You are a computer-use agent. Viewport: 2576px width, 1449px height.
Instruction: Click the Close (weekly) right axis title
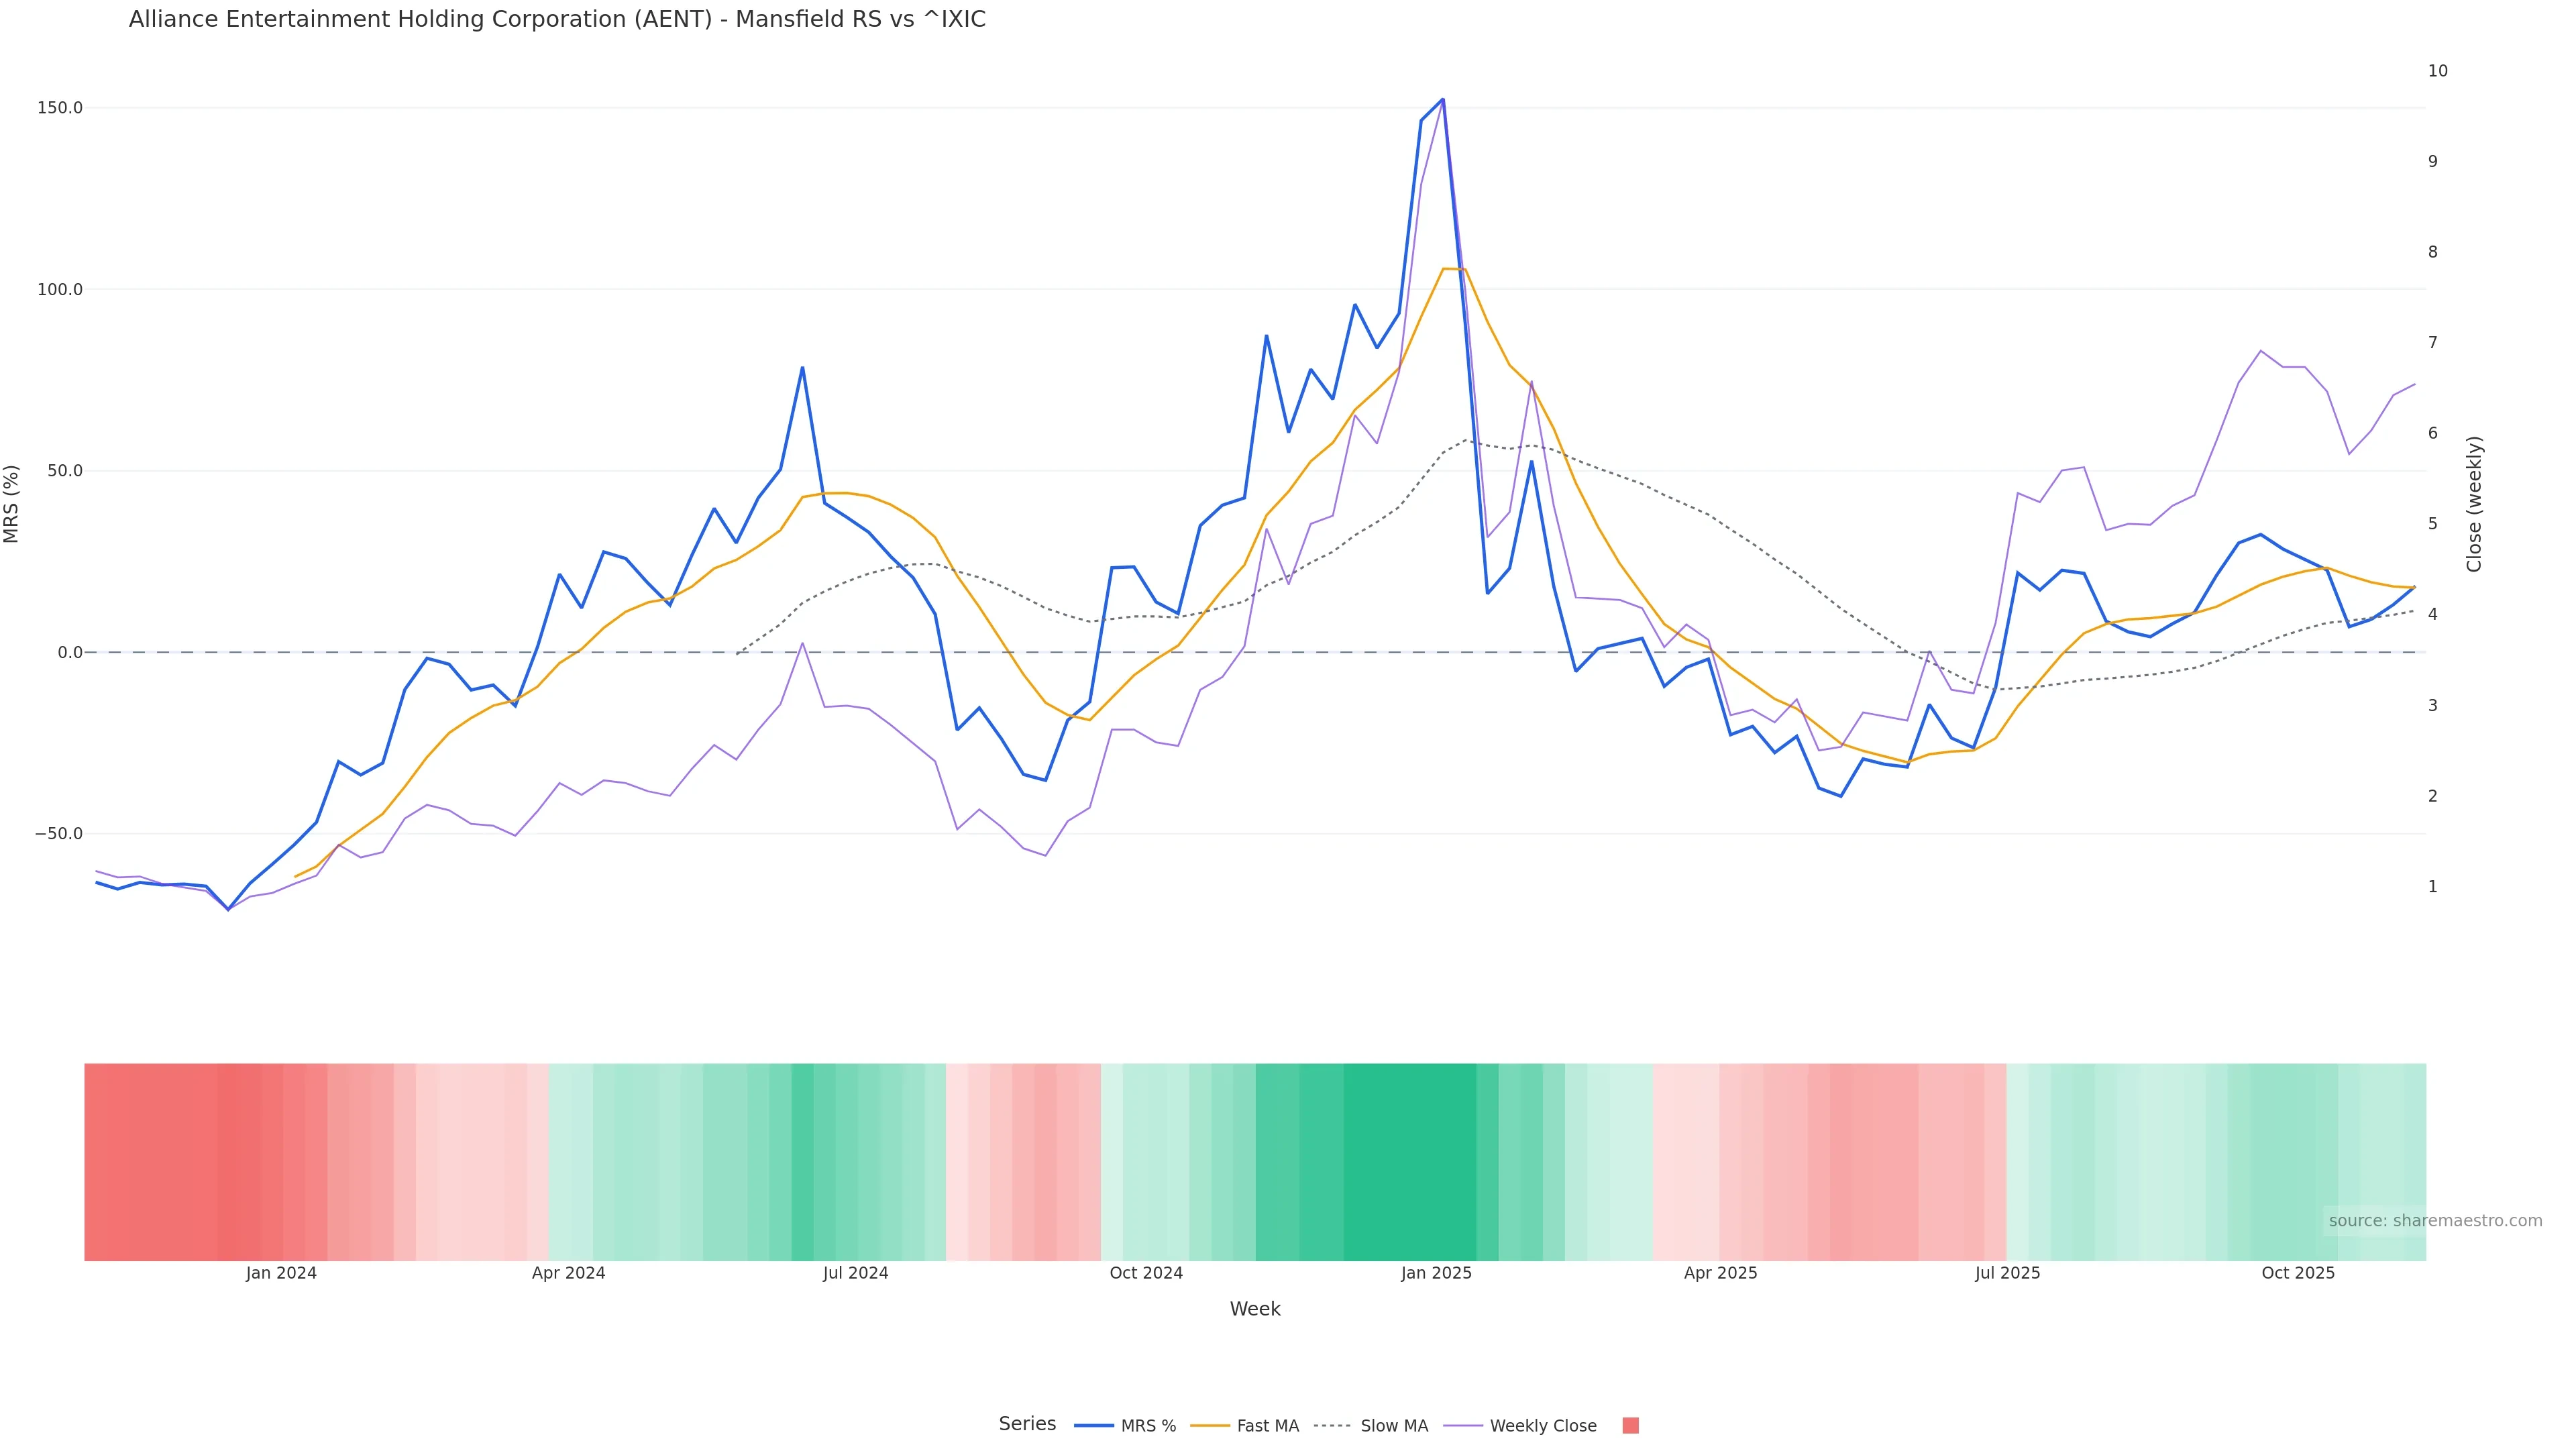[2474, 504]
